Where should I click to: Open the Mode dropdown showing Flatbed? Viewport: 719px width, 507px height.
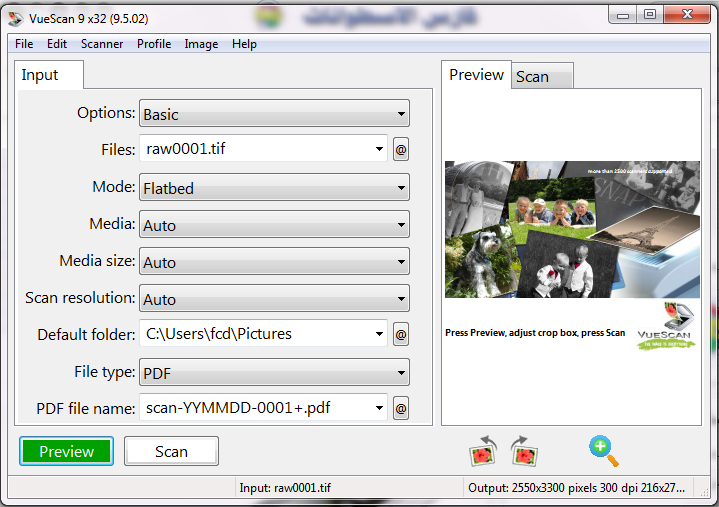(274, 187)
